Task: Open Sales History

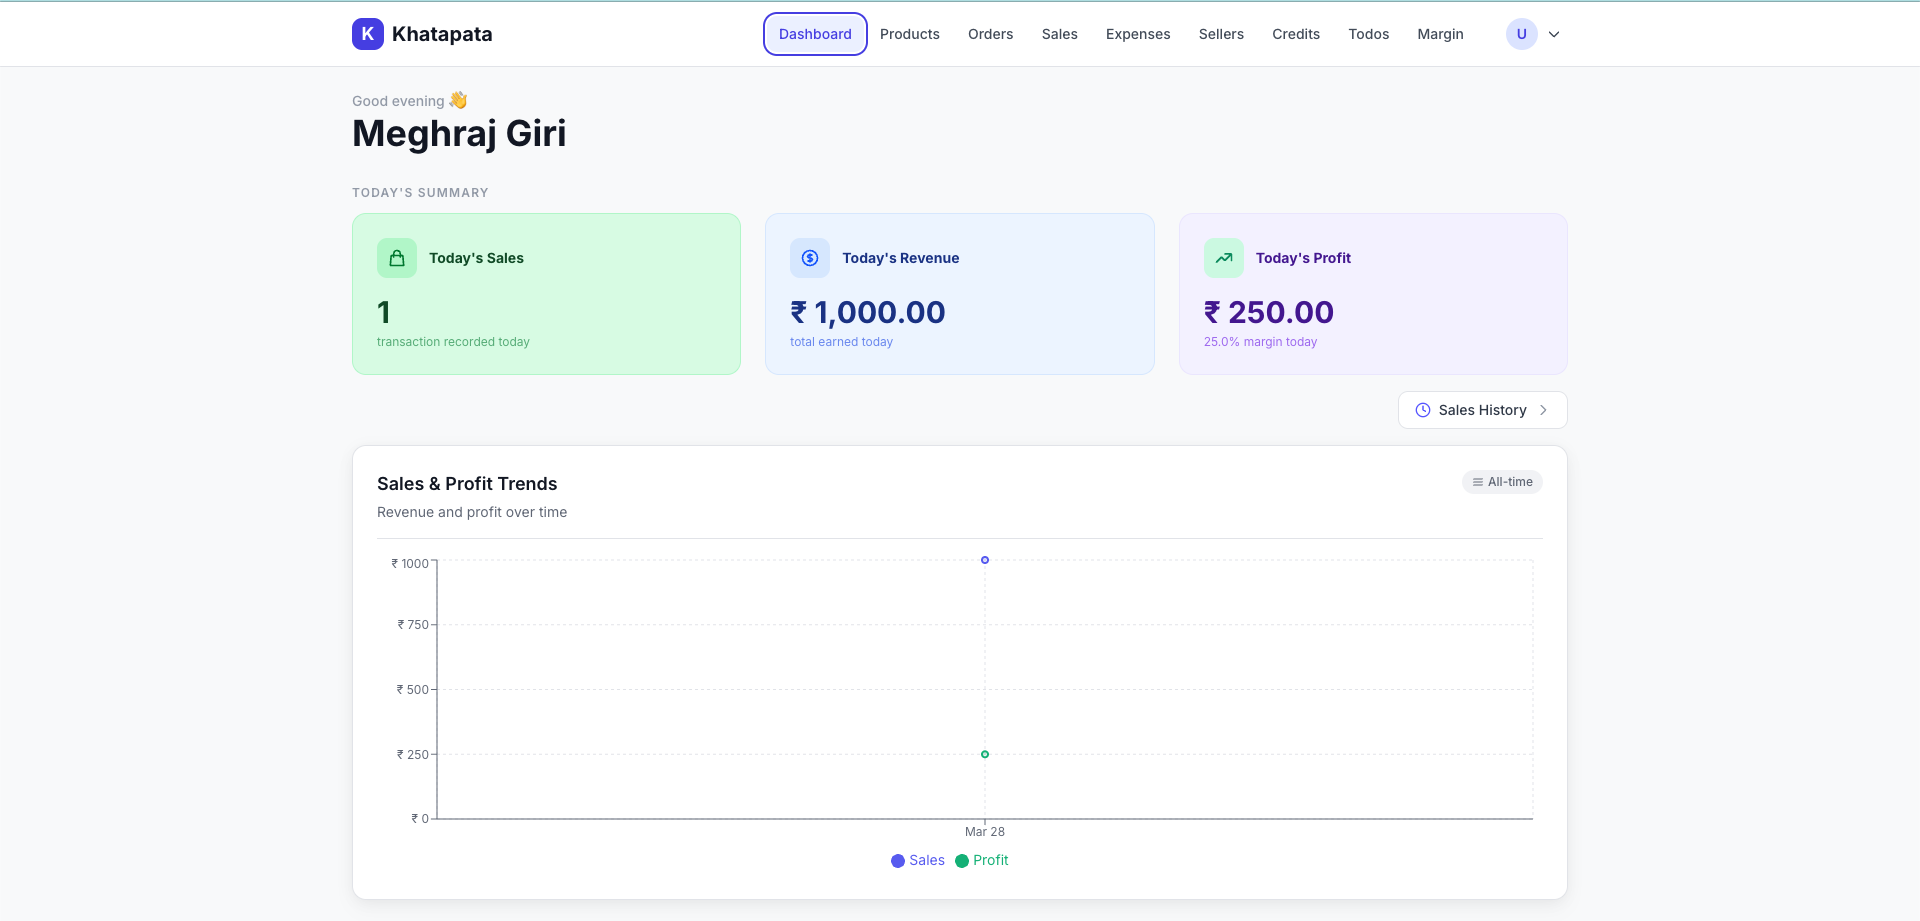Action: [1481, 410]
